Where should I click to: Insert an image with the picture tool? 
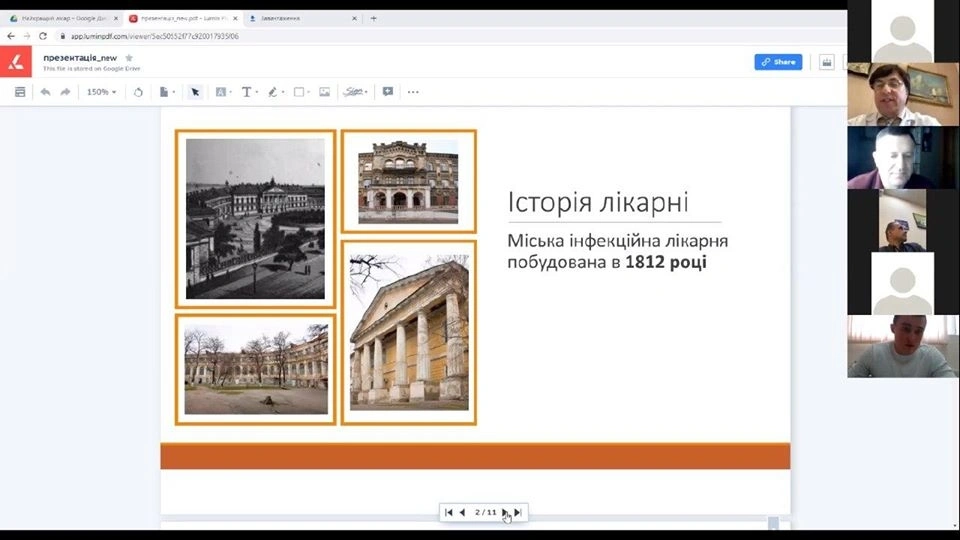coord(324,92)
